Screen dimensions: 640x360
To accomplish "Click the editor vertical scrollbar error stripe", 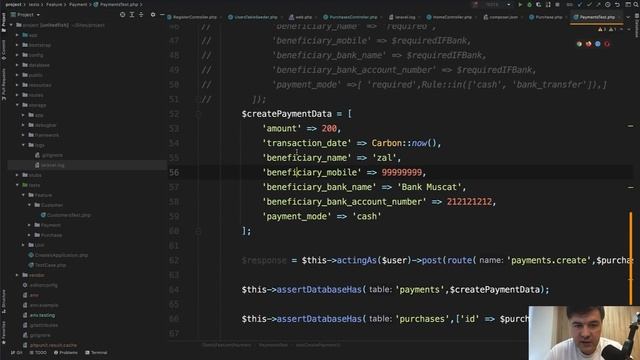I will pos(631,258).
